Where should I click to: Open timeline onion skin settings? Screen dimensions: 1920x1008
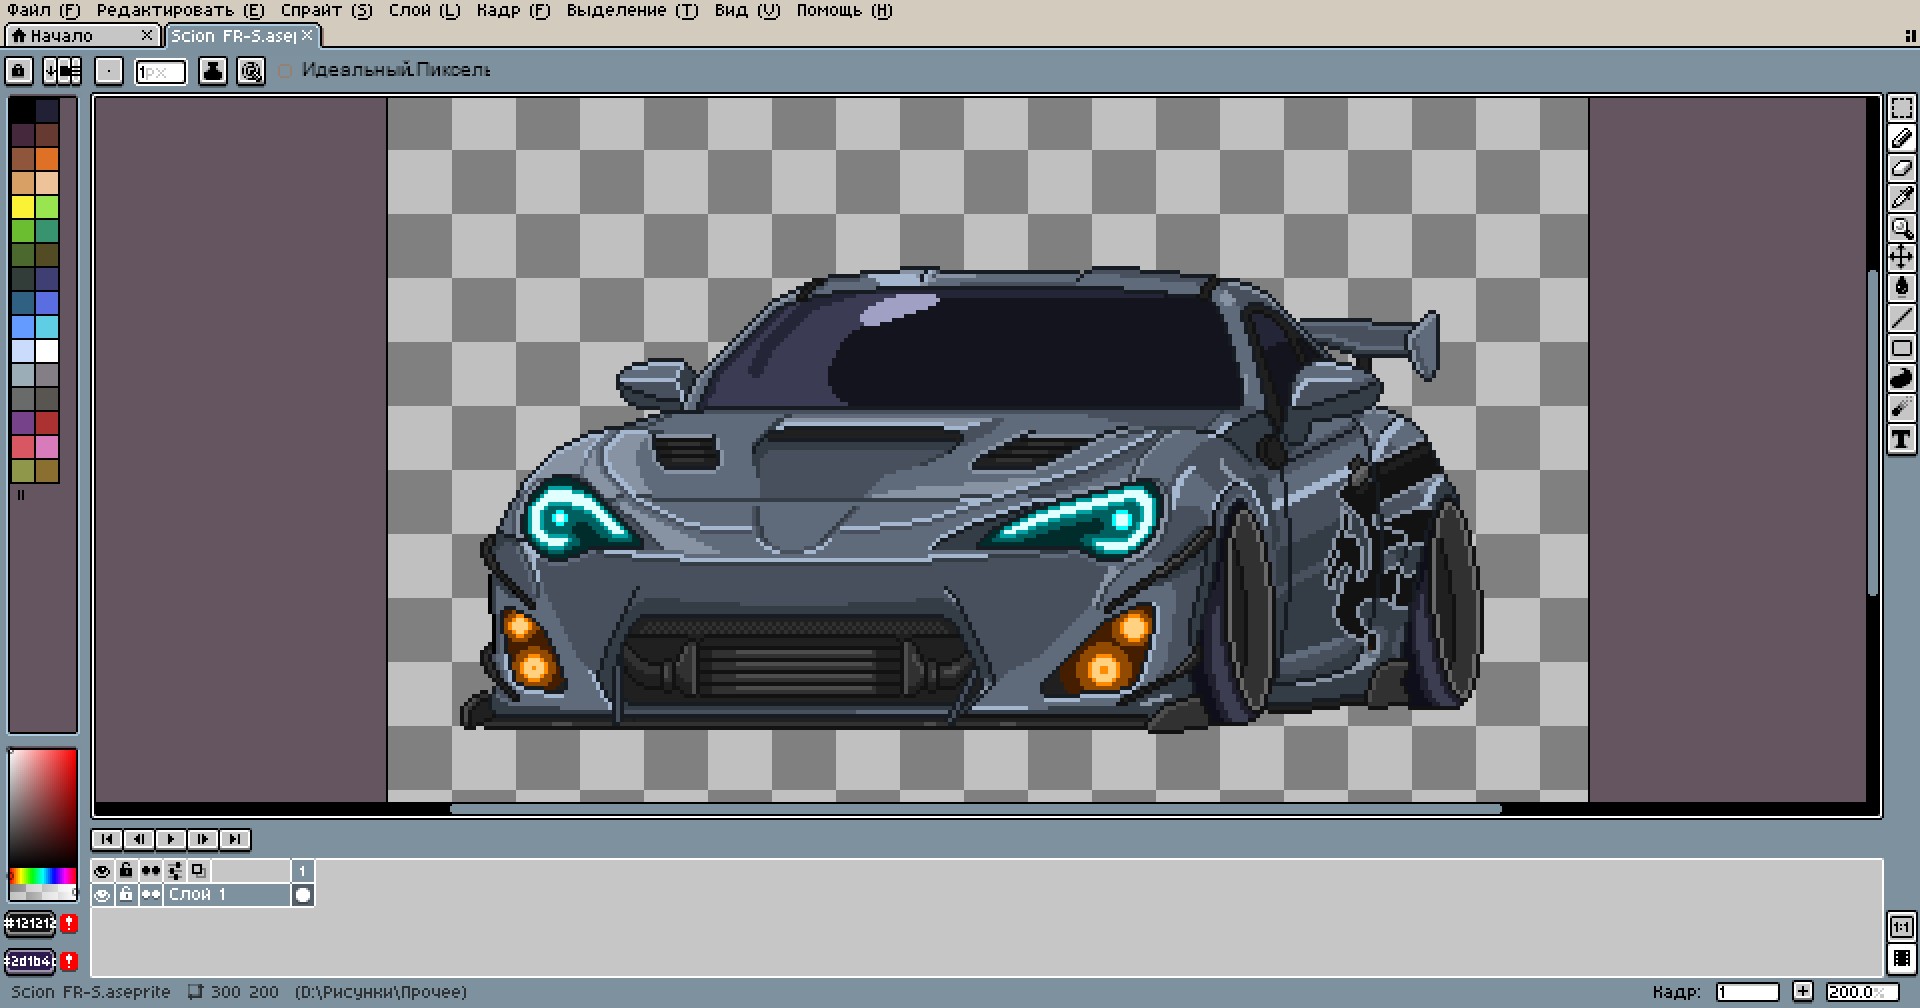175,871
